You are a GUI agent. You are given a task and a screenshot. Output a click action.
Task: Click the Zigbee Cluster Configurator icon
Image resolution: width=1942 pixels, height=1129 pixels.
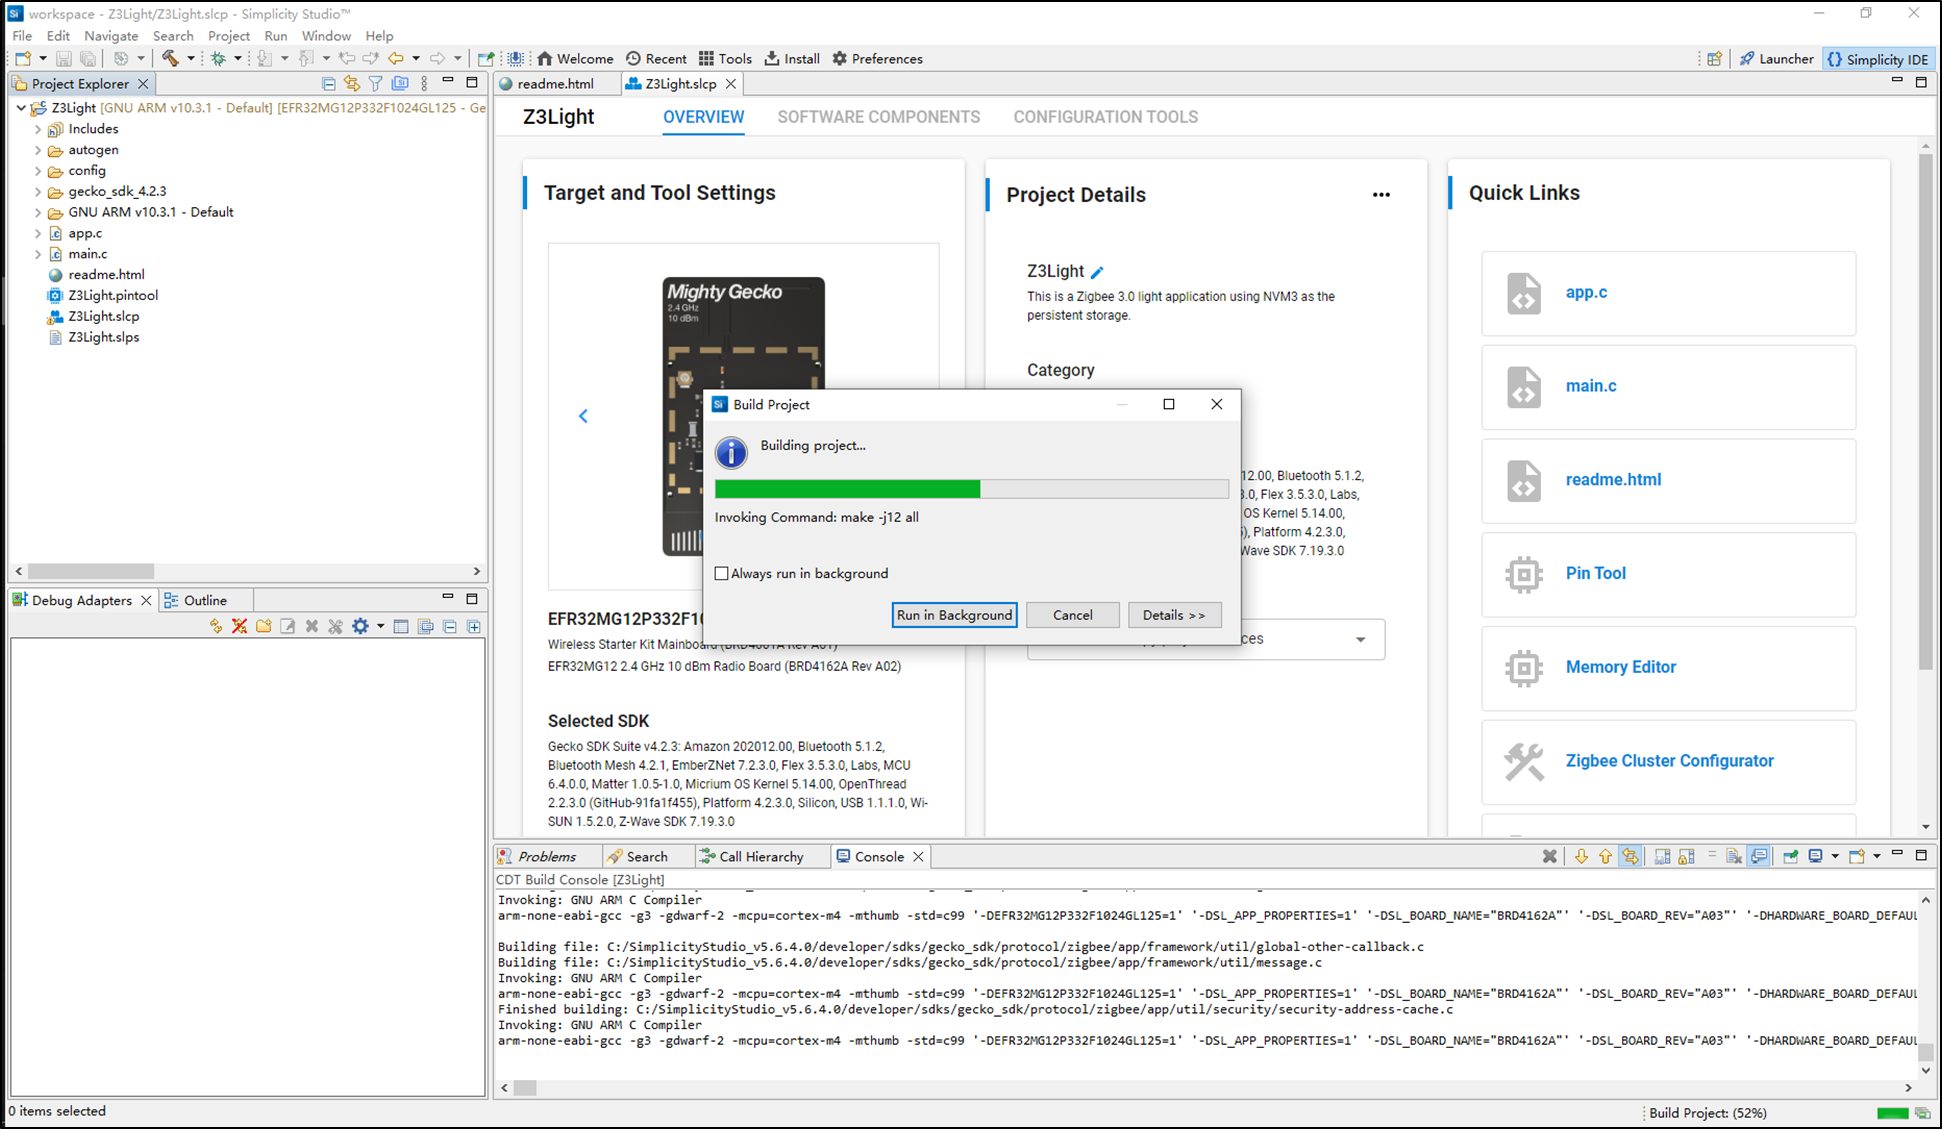pyautogui.click(x=1523, y=761)
